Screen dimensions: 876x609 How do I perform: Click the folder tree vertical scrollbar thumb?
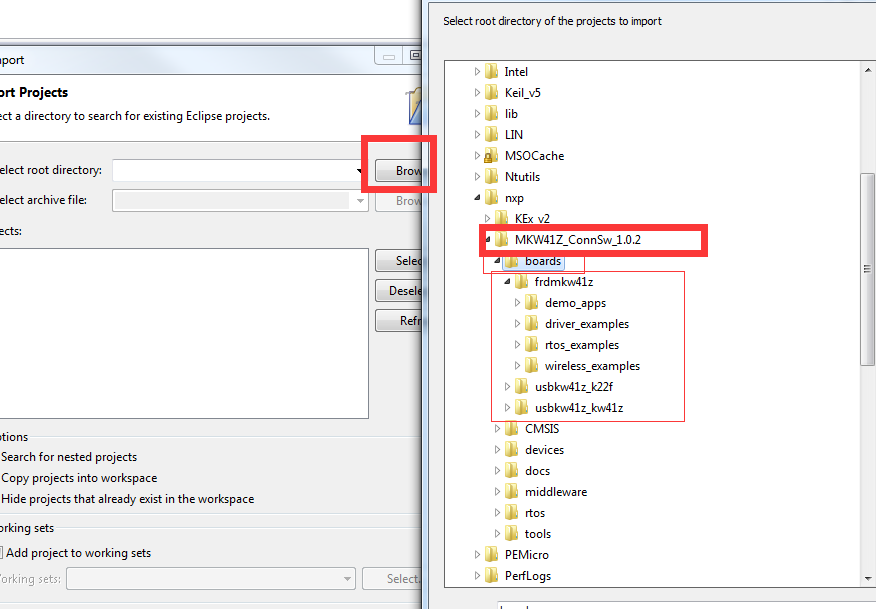pos(868,269)
